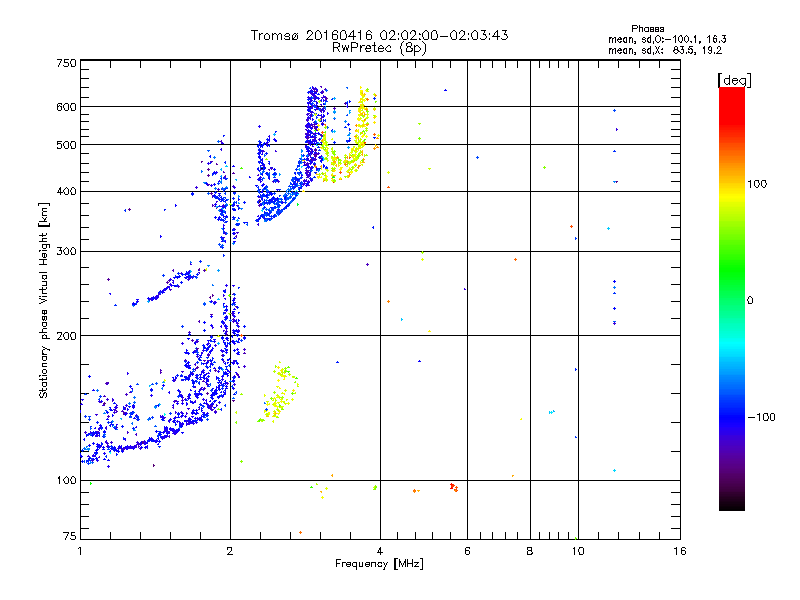The width and height of the screenshot is (800, 600).
Task: Click the 'Frequency [MHz]' axis label
Action: tap(379, 564)
